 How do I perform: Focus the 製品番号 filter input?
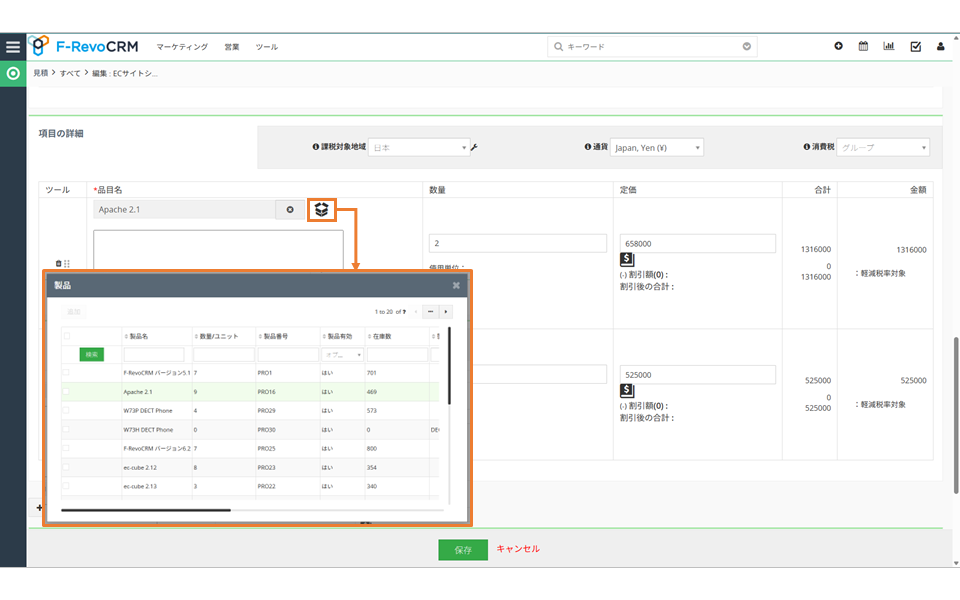tap(288, 354)
